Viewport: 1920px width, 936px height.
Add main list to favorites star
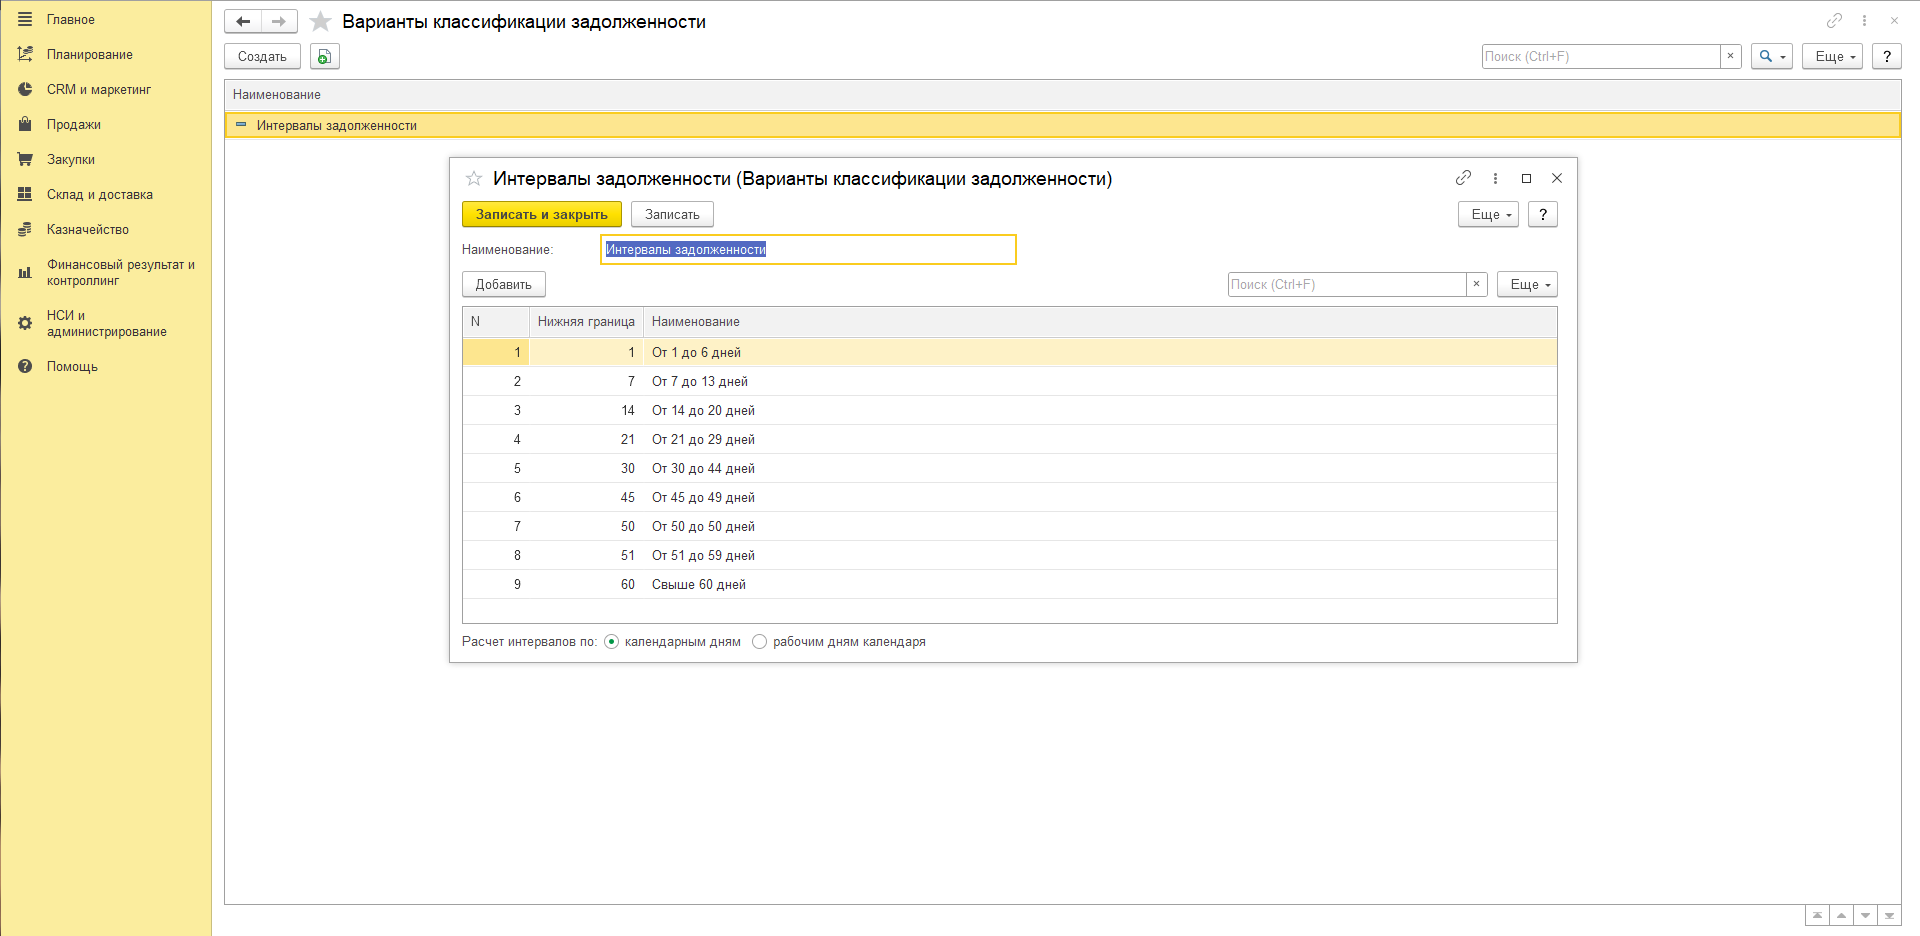[x=320, y=21]
